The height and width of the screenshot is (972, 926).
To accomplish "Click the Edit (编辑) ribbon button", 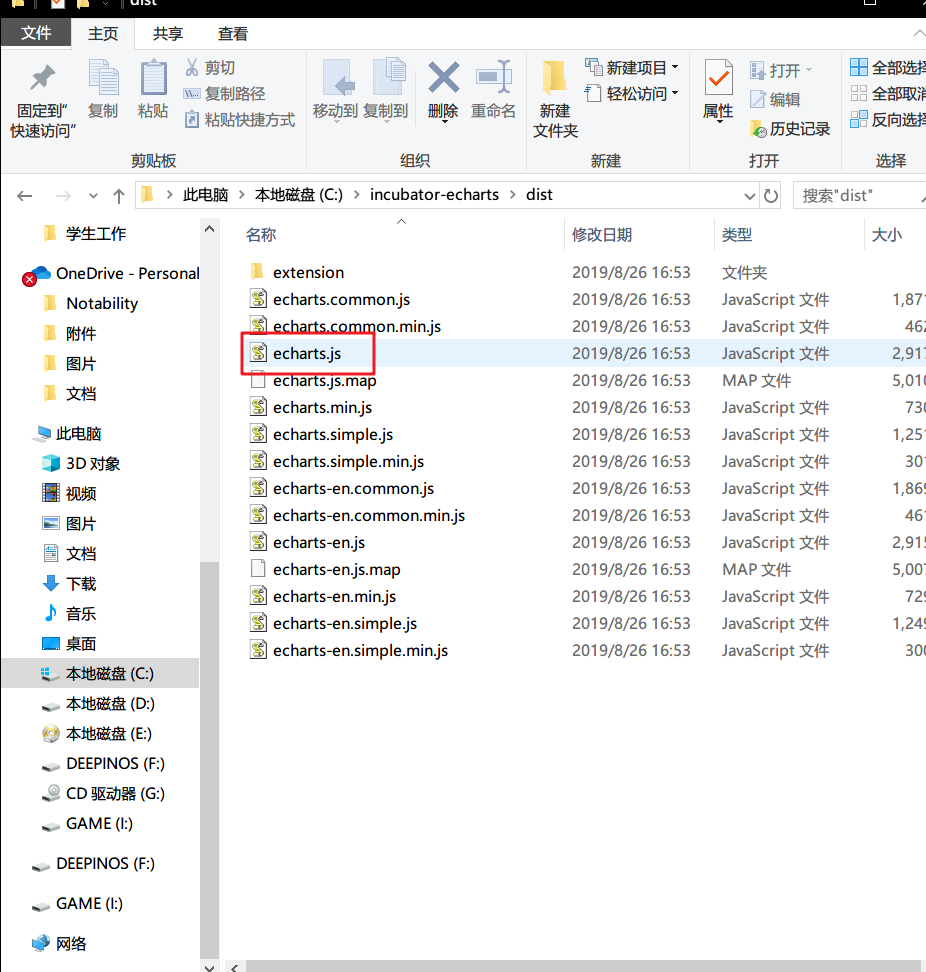I will point(775,99).
